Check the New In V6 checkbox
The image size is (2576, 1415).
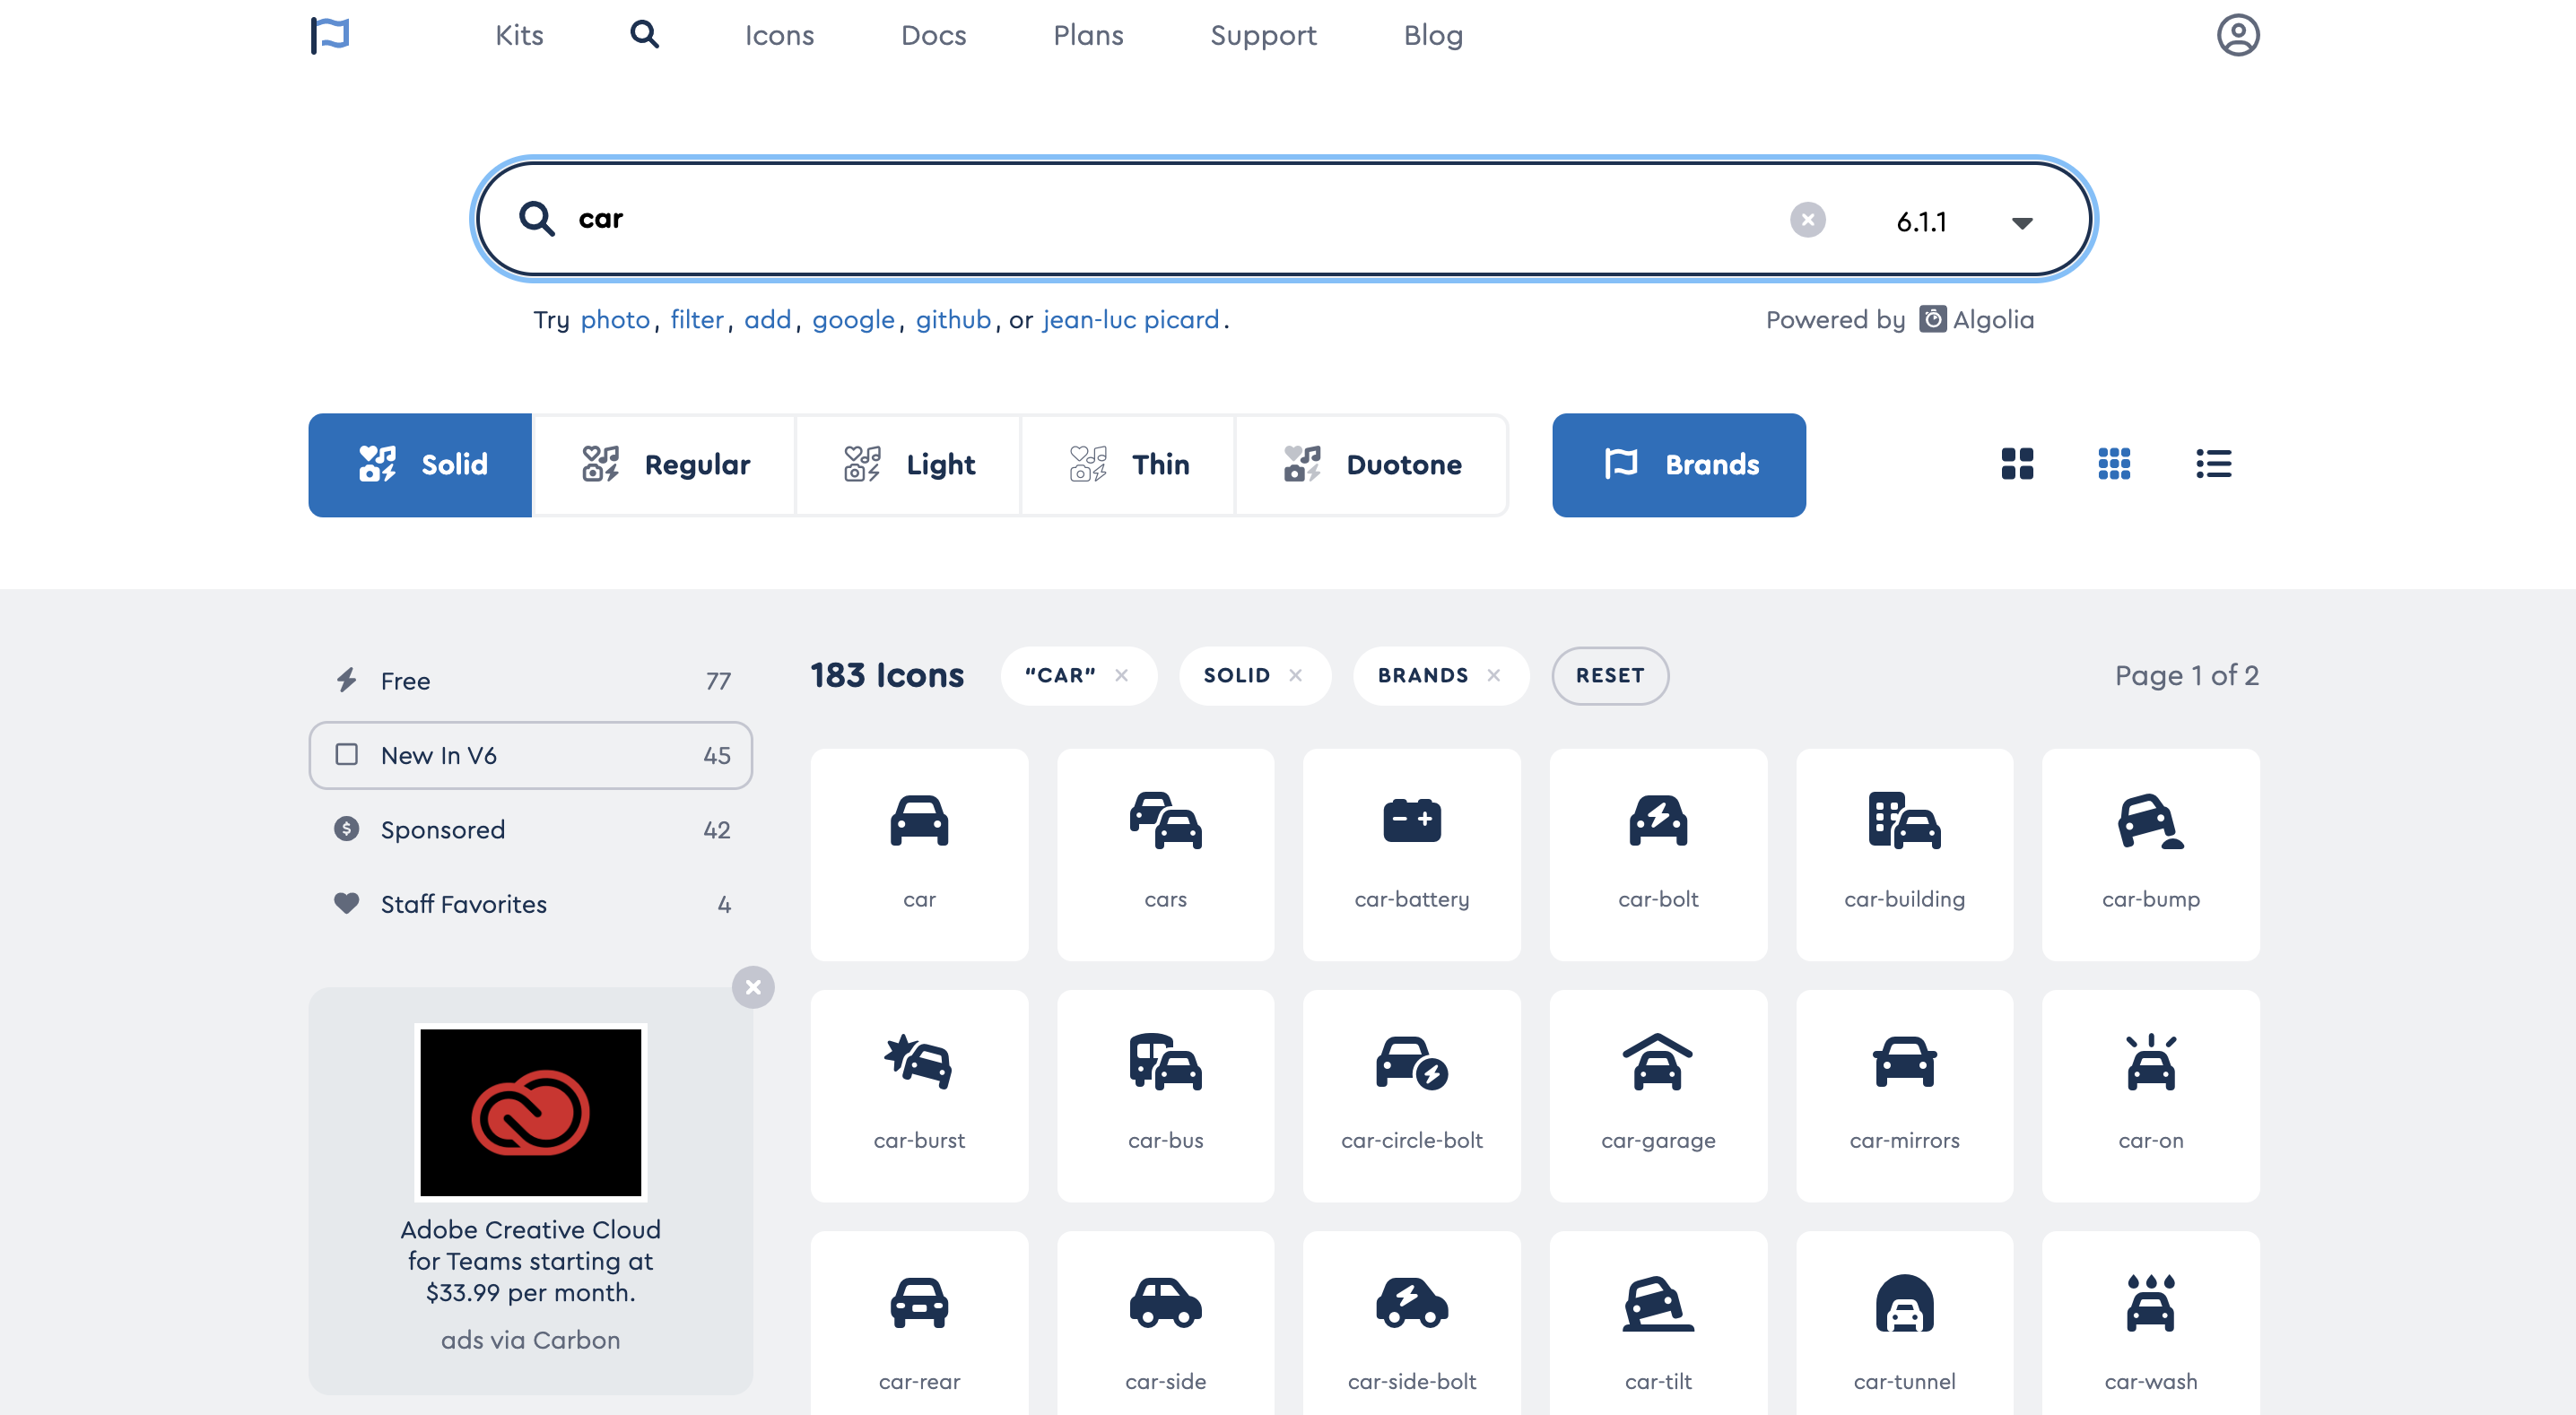click(x=347, y=754)
